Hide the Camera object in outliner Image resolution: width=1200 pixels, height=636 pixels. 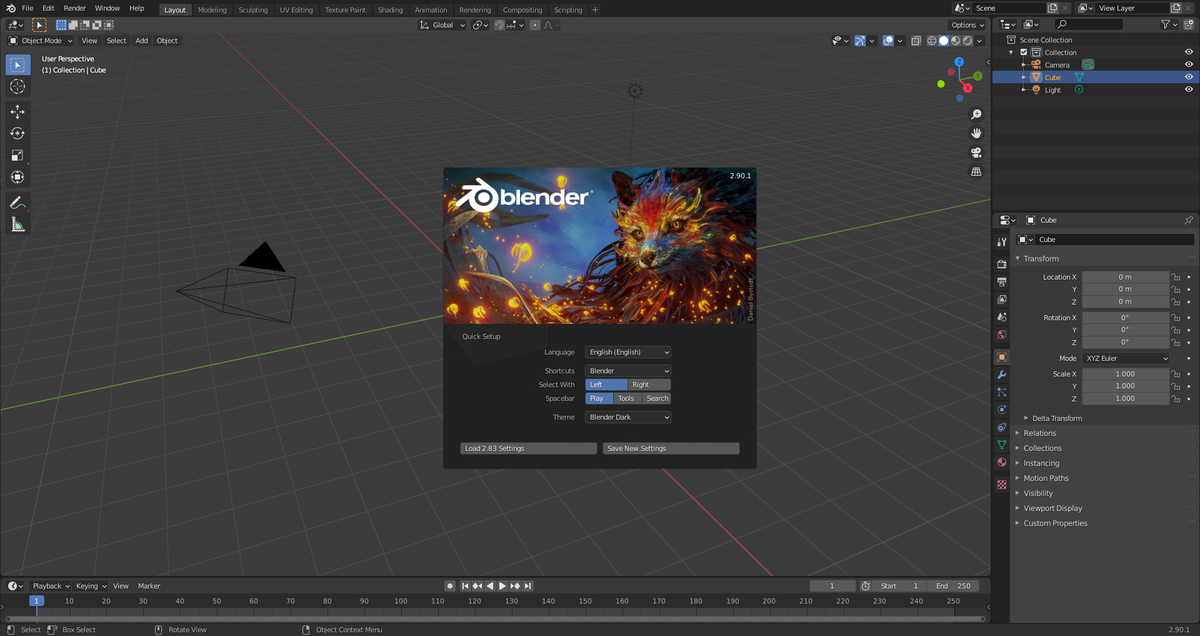[1189, 65]
